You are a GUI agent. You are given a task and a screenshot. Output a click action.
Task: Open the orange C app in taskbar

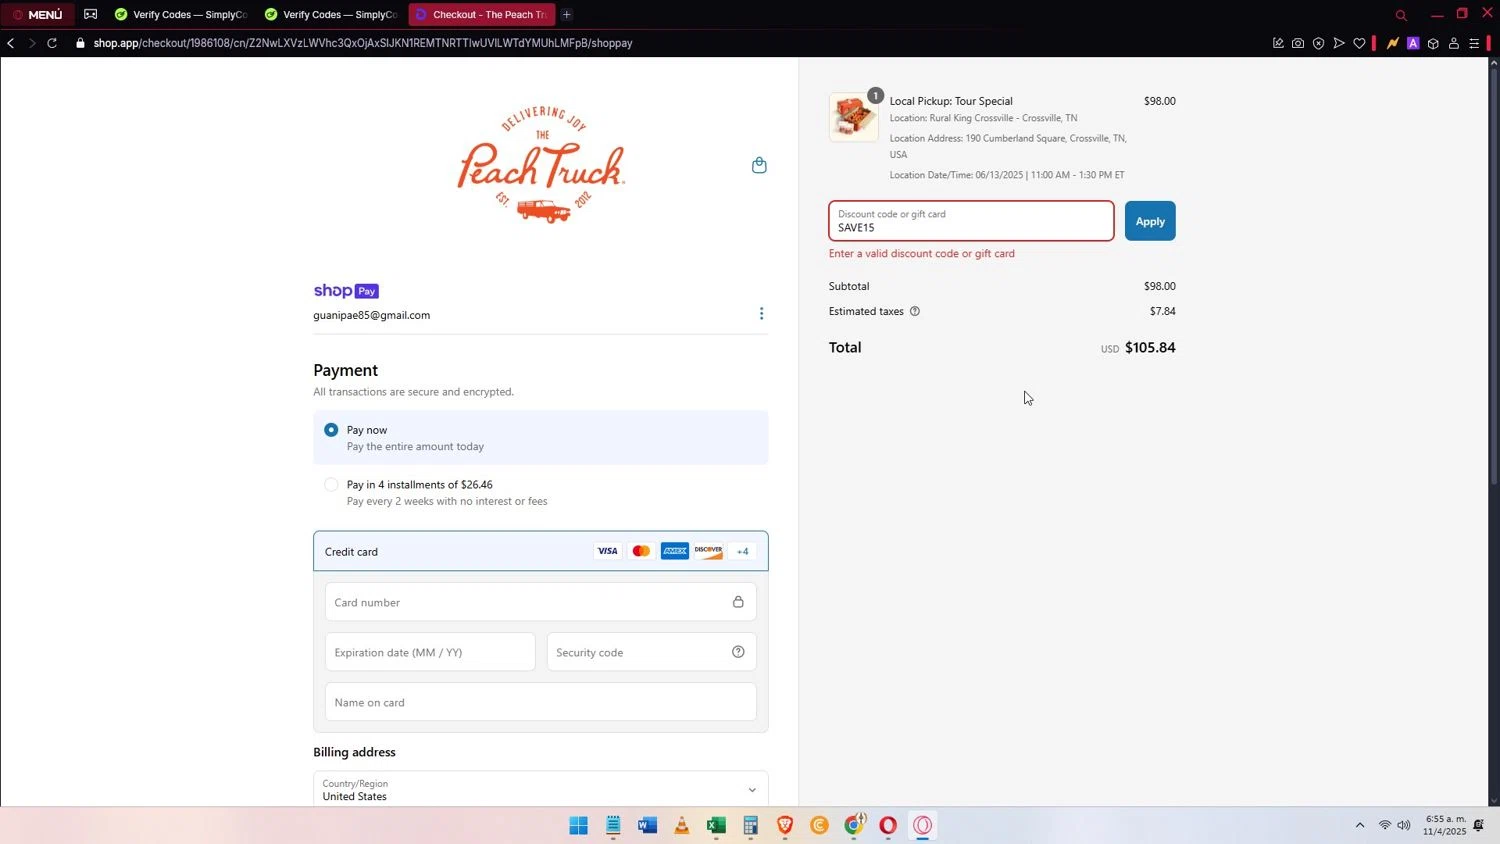820,826
